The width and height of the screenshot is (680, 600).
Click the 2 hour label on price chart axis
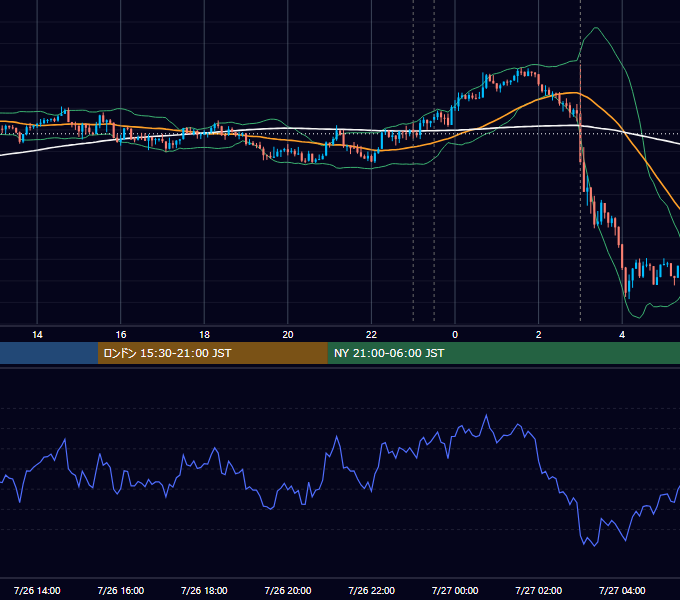(x=539, y=335)
